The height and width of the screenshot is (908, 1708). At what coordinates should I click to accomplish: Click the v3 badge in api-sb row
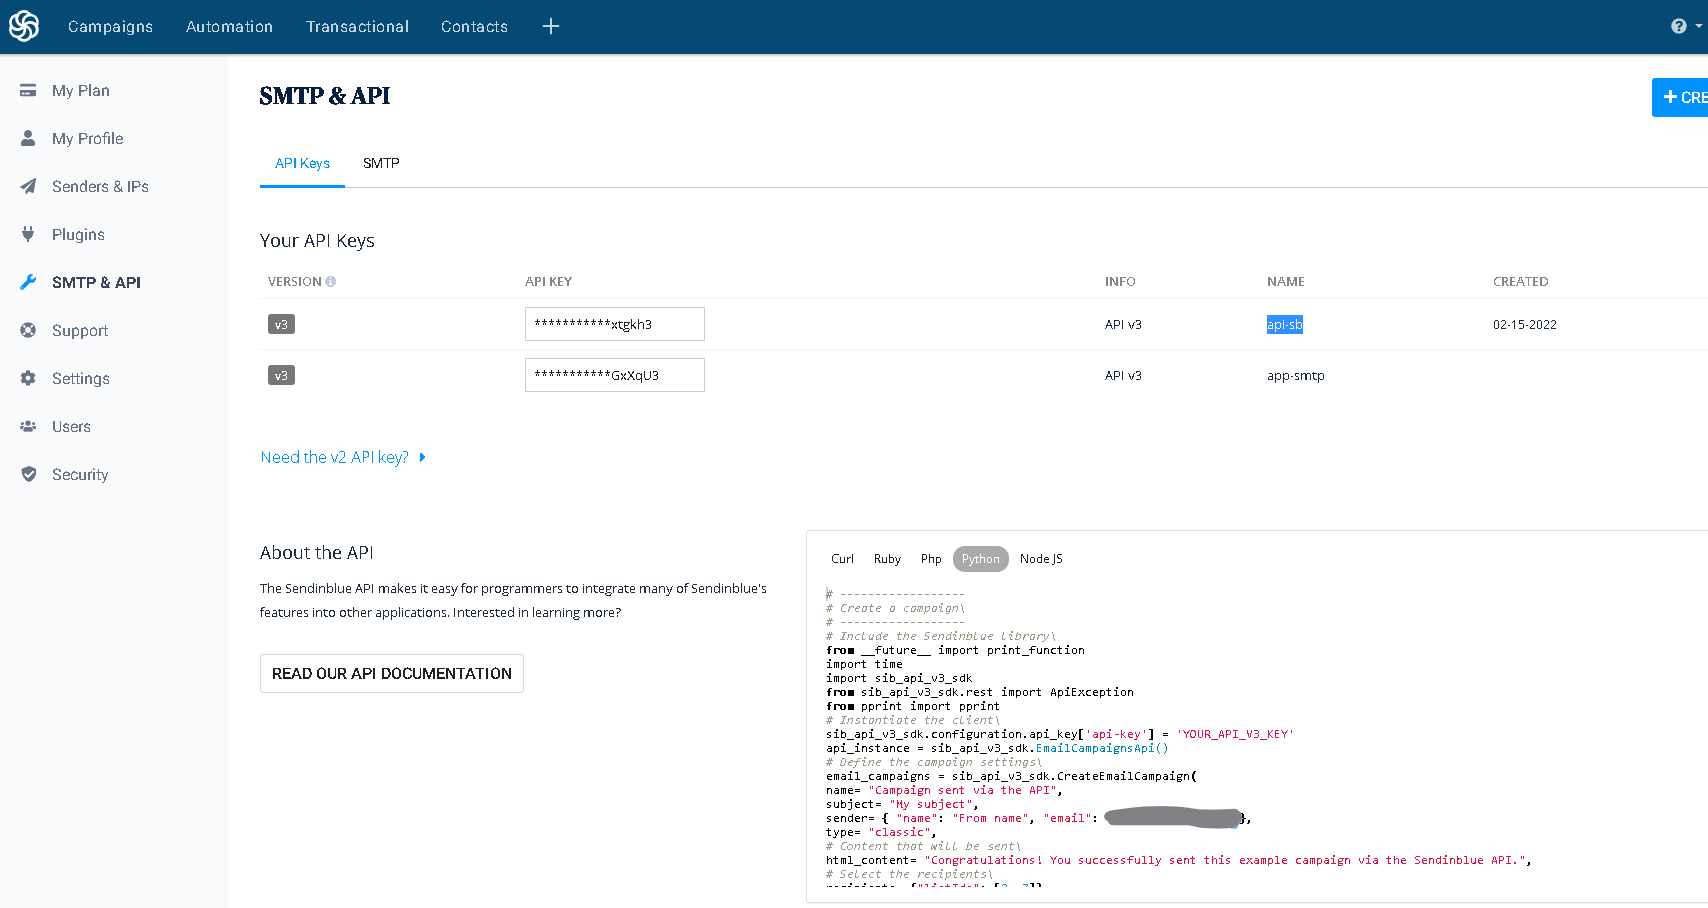[281, 324]
